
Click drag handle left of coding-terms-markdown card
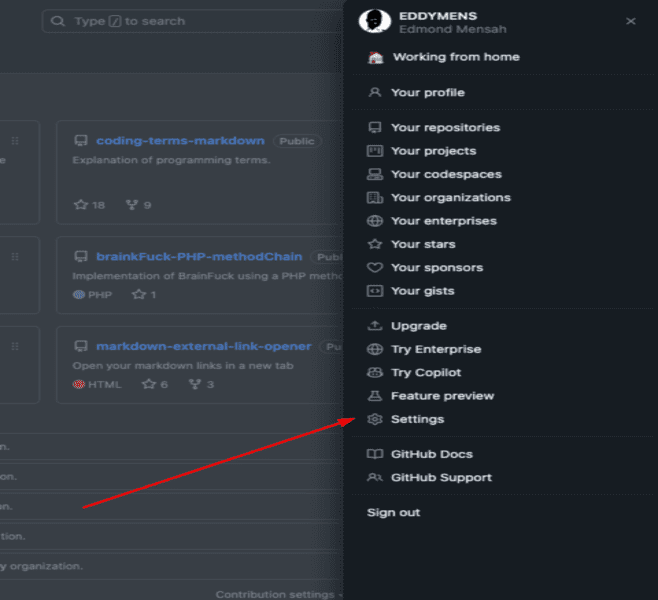coord(15,141)
